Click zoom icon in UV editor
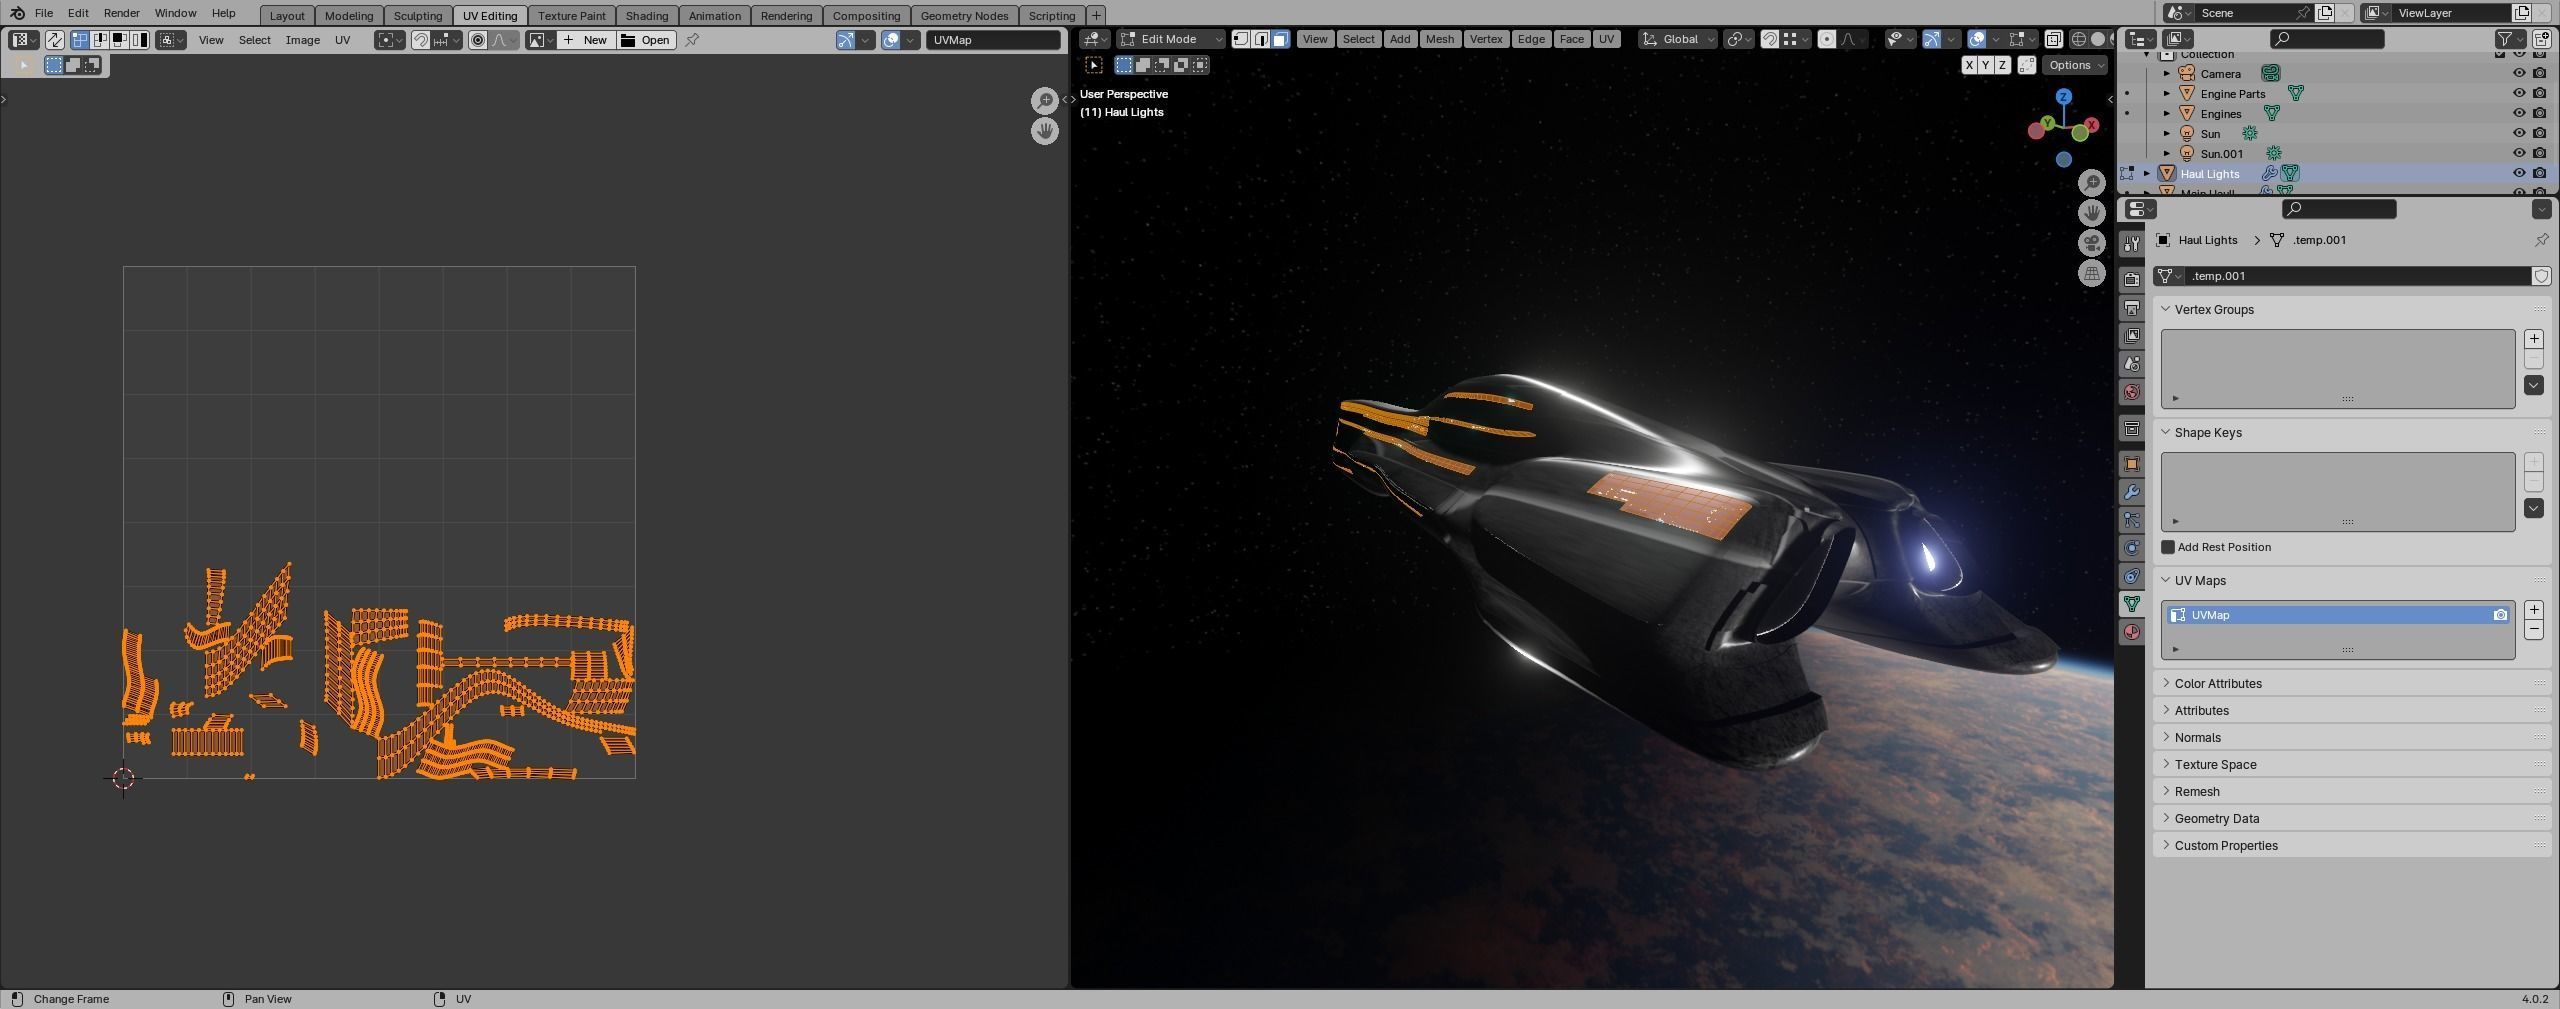This screenshot has width=2560, height=1009. (x=1044, y=100)
